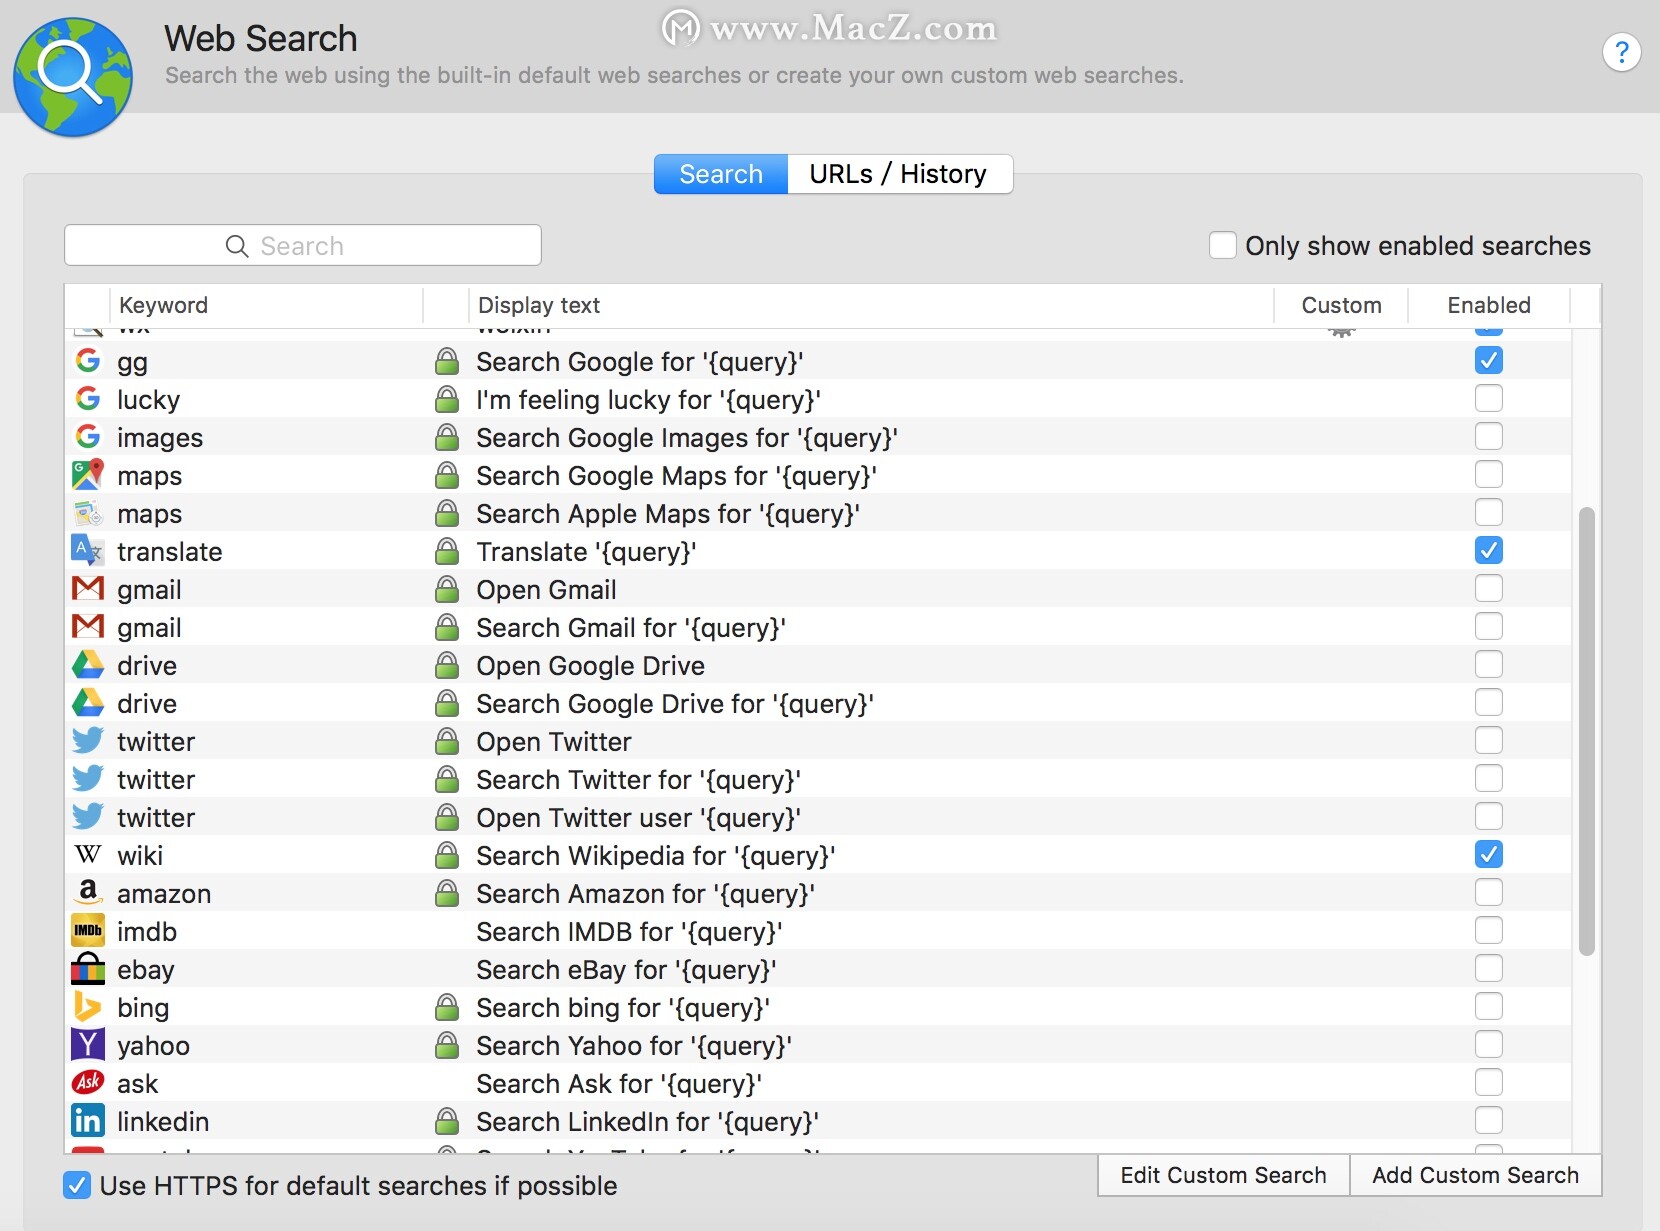Click the Google Drive icon for Open Google Drive
The height and width of the screenshot is (1231, 1660).
point(88,665)
